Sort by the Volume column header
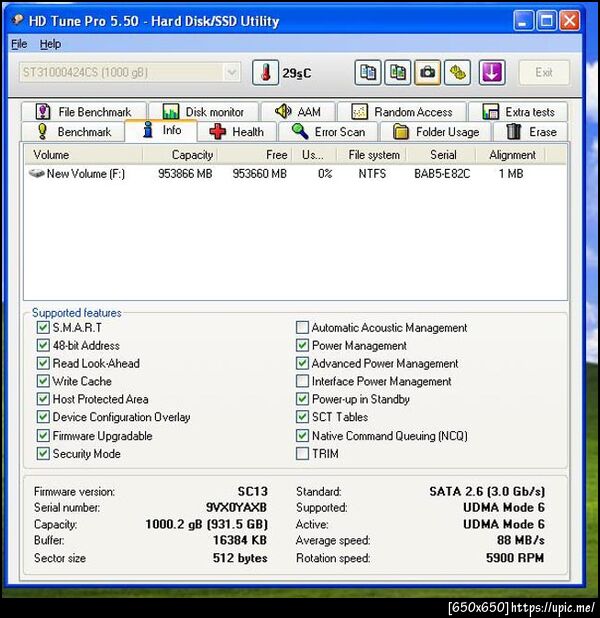Screen dimensions: 600x618 (x=83, y=154)
